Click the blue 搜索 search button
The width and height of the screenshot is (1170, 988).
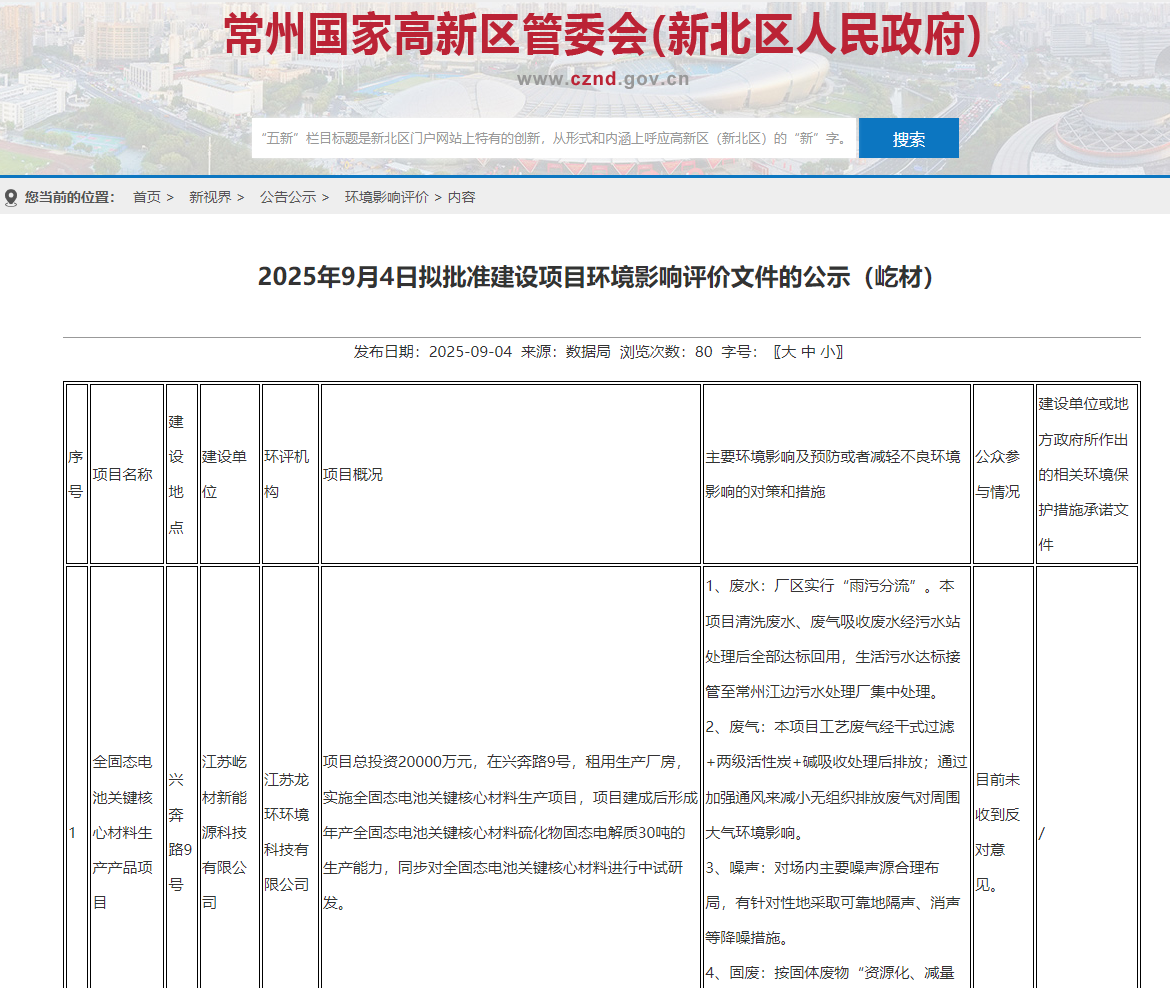[908, 138]
